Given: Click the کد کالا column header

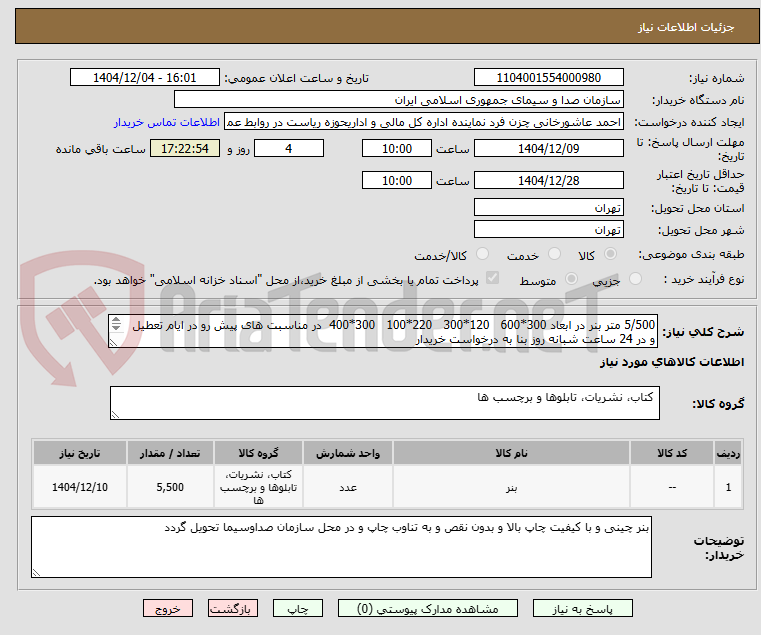Looking at the screenshot, I should (672, 453).
